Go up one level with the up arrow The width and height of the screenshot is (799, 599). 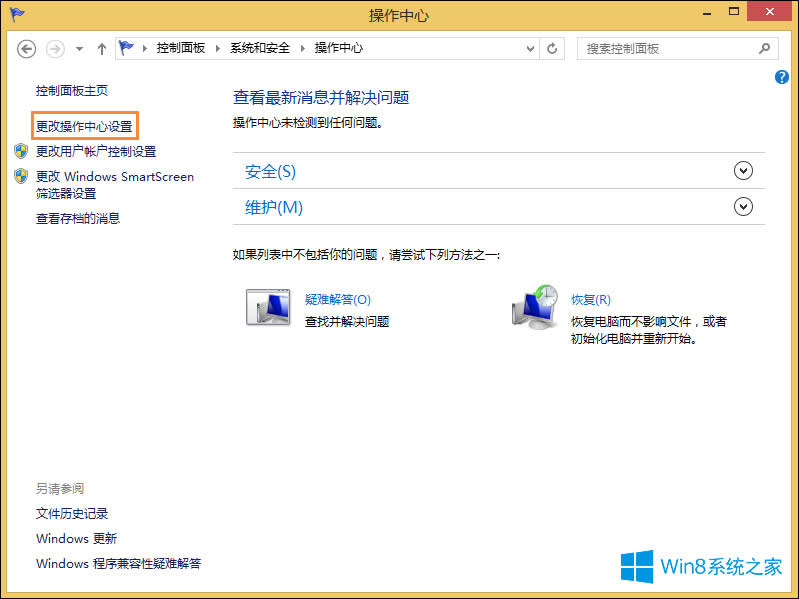102,49
